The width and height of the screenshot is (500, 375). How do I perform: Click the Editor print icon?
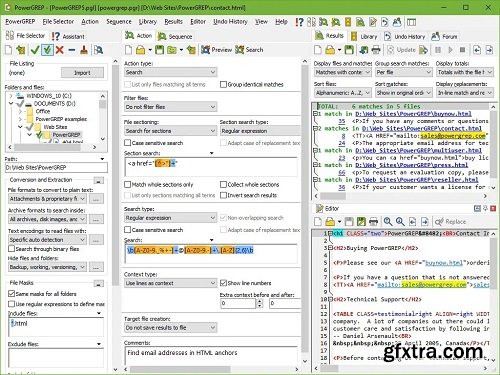[x=374, y=221]
